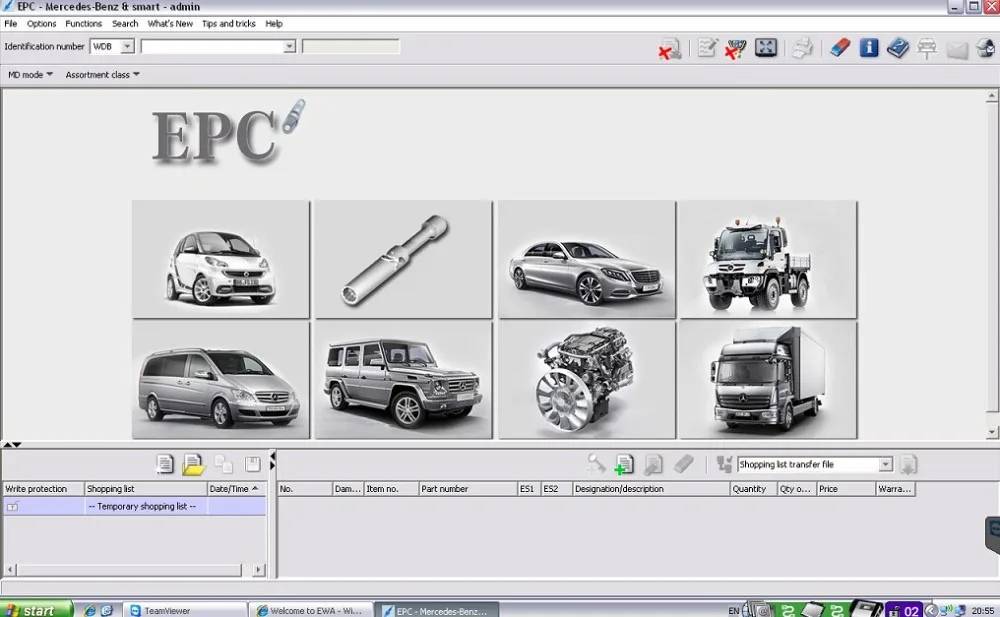Click the blue information icon in toolbar
1000x617 pixels.
pyautogui.click(x=869, y=47)
